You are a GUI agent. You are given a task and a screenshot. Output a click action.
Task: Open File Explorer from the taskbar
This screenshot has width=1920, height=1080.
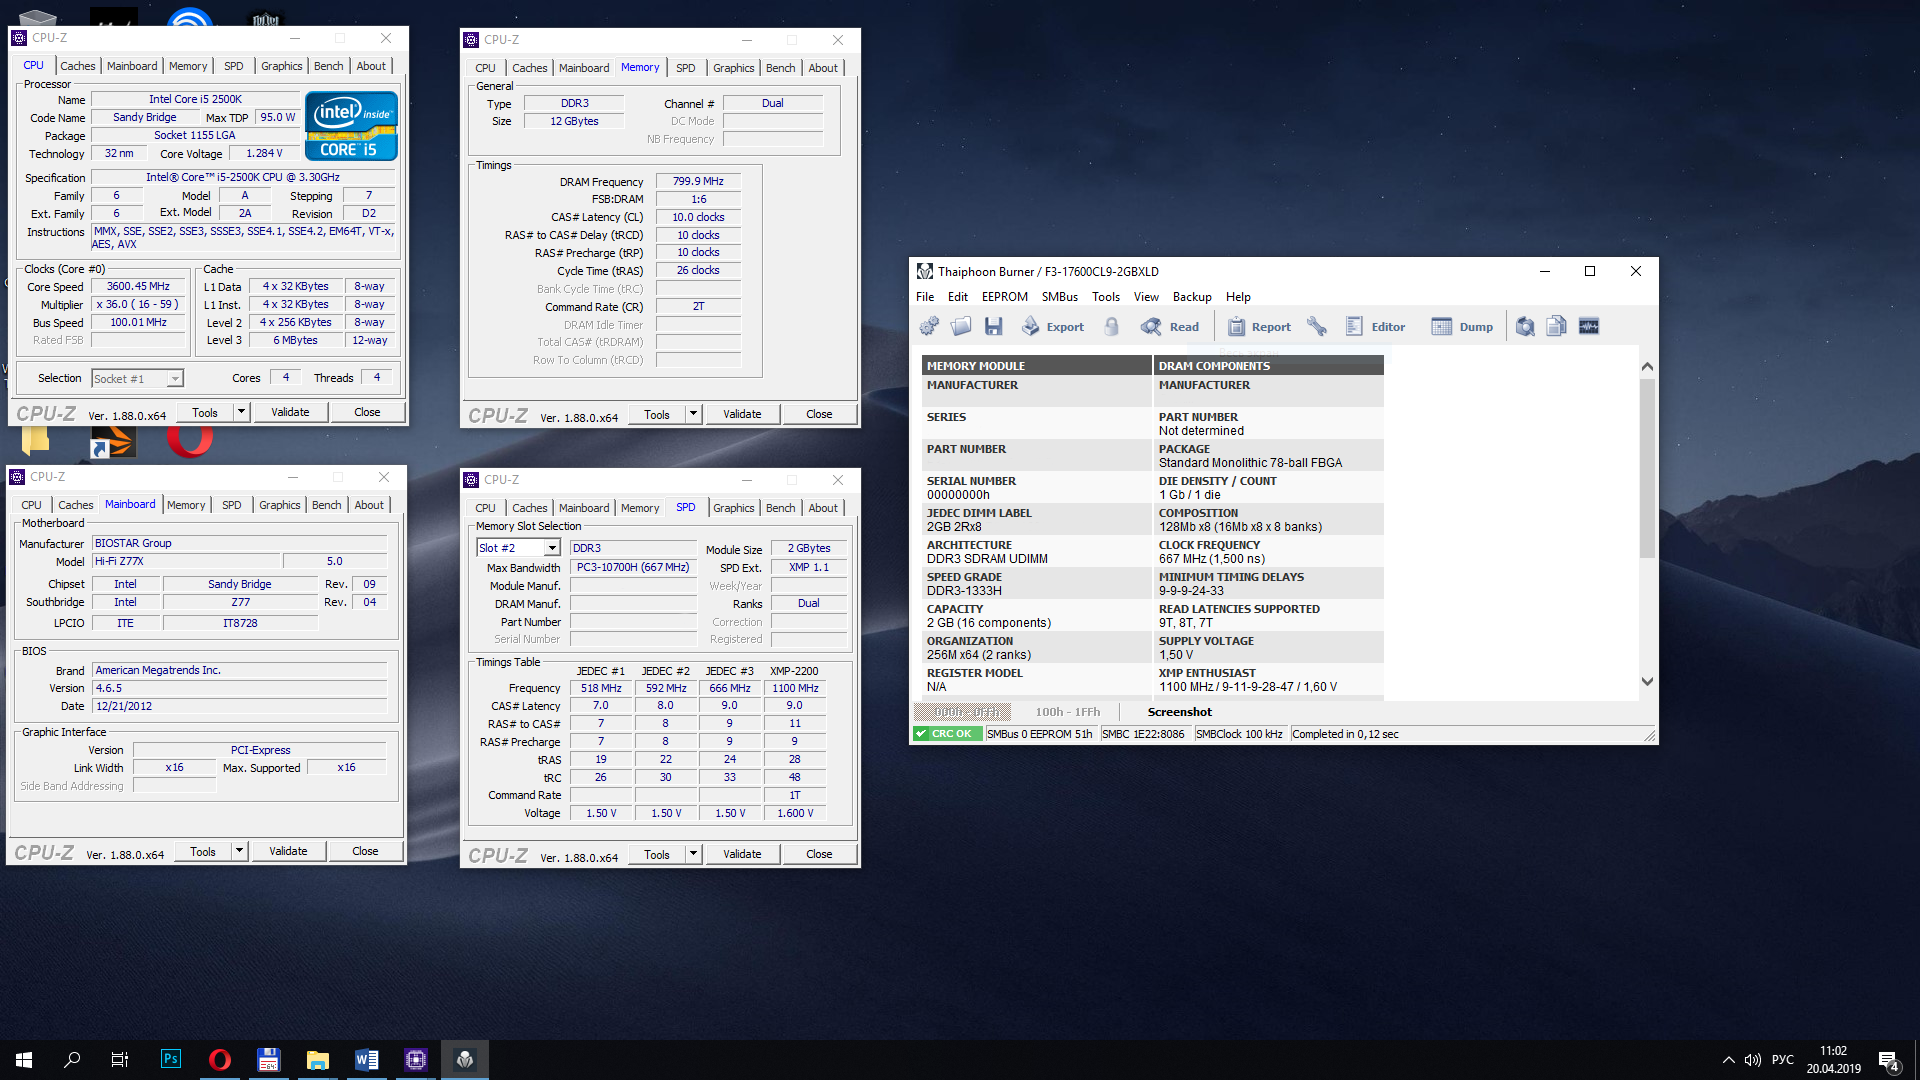pyautogui.click(x=317, y=1059)
